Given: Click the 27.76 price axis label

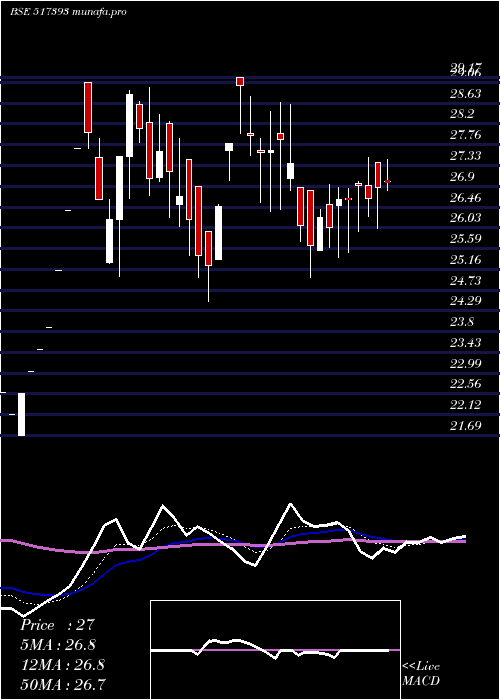Looking at the screenshot, I should (465, 135).
